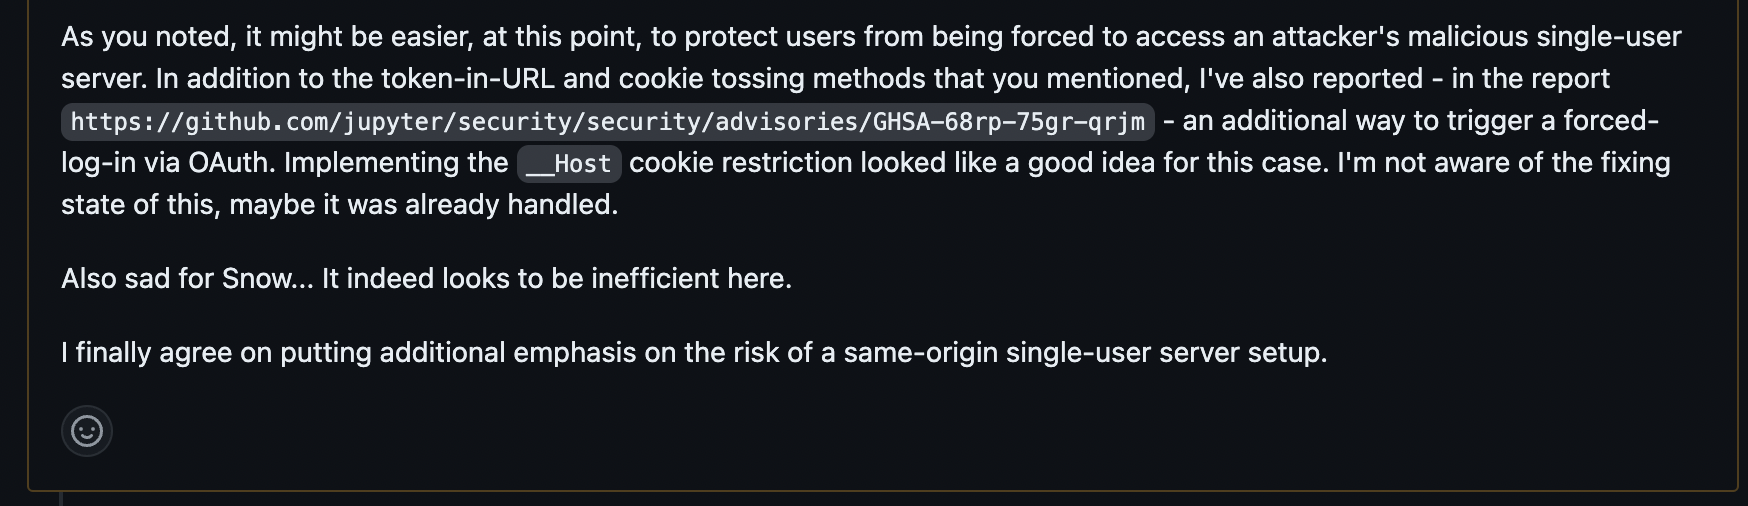Click the GHSA-68rp-75gr-qrjm advisory URL snippet

[607, 122]
